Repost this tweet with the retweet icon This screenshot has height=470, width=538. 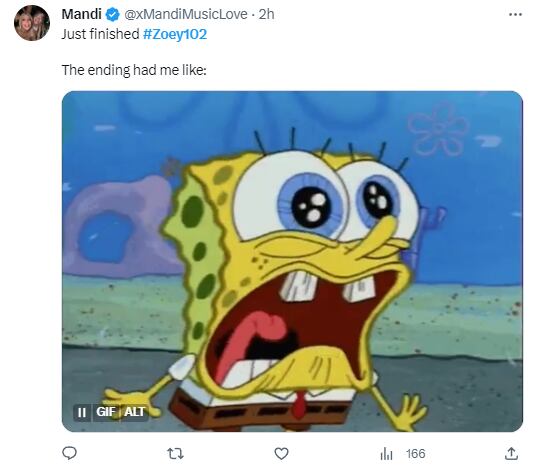point(175,454)
